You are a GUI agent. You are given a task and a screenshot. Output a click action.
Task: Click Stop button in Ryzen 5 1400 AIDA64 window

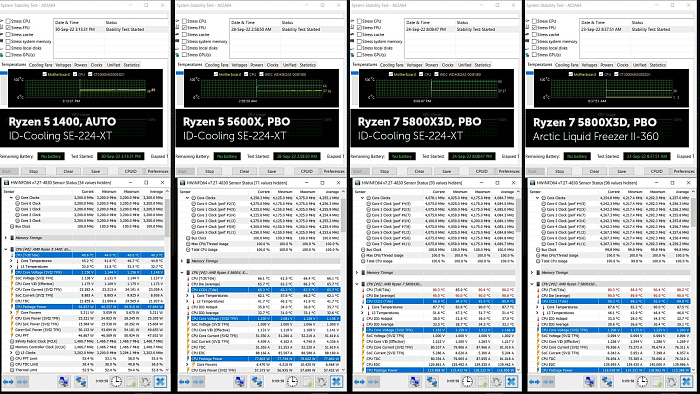[33, 171]
